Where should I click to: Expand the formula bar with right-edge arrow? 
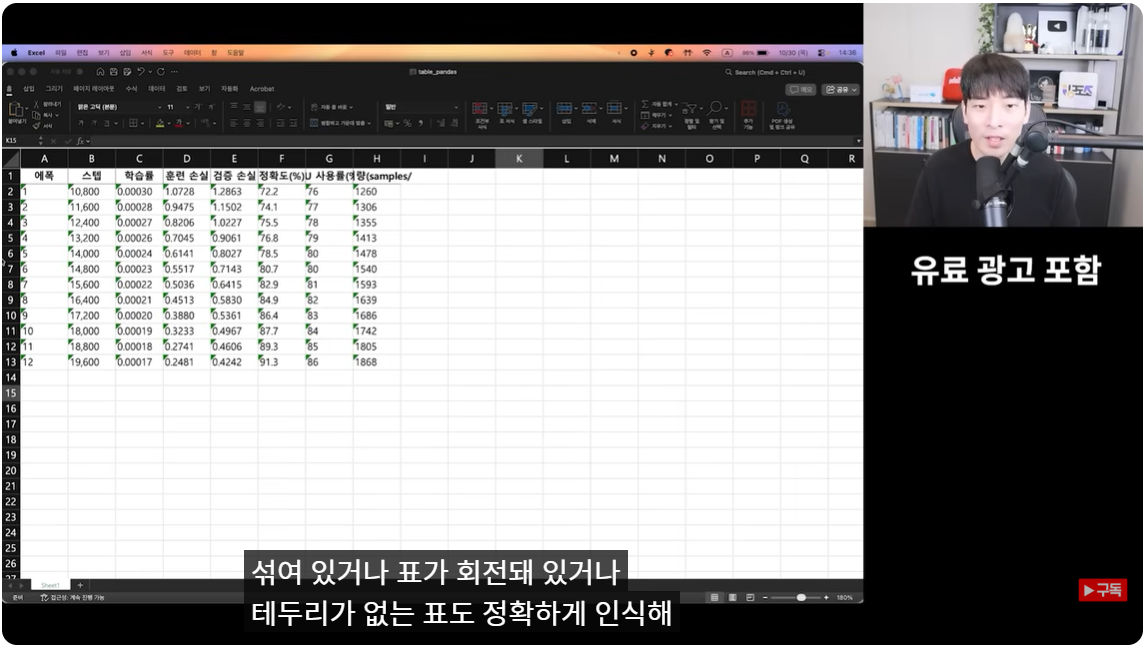pos(858,141)
